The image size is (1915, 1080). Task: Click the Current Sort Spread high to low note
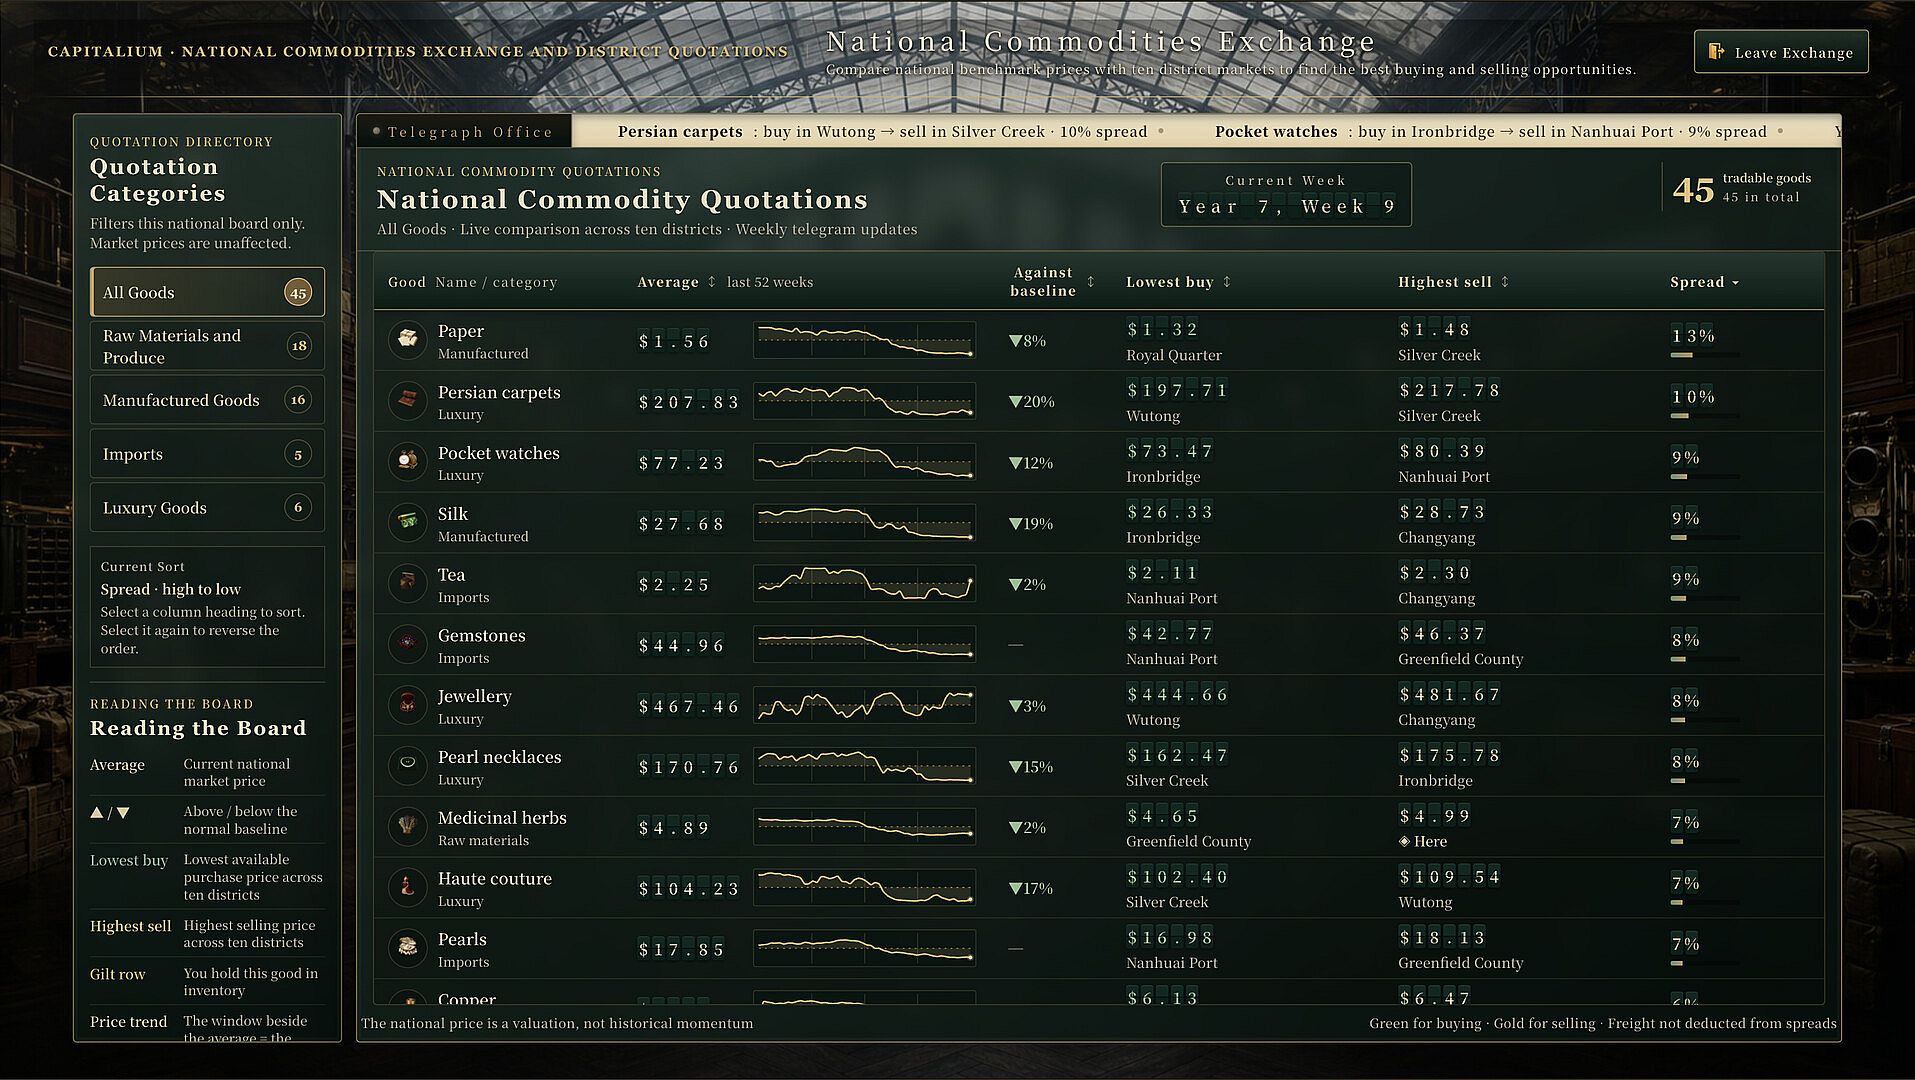[x=207, y=606]
